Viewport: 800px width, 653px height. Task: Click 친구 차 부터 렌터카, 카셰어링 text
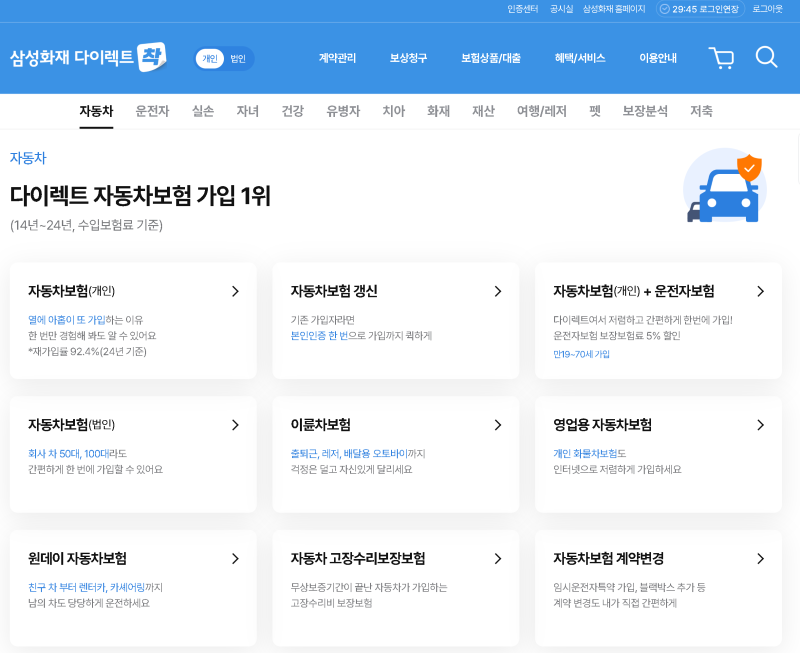point(86,587)
